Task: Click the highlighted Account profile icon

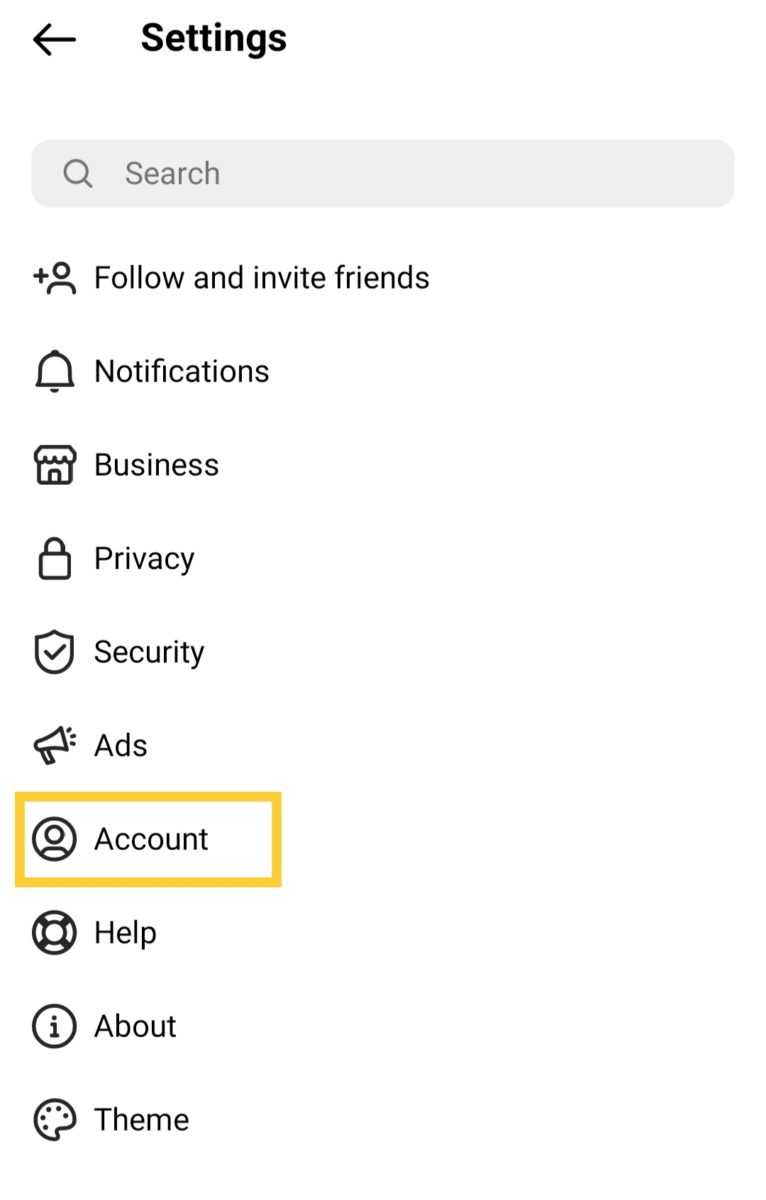Action: tap(54, 840)
